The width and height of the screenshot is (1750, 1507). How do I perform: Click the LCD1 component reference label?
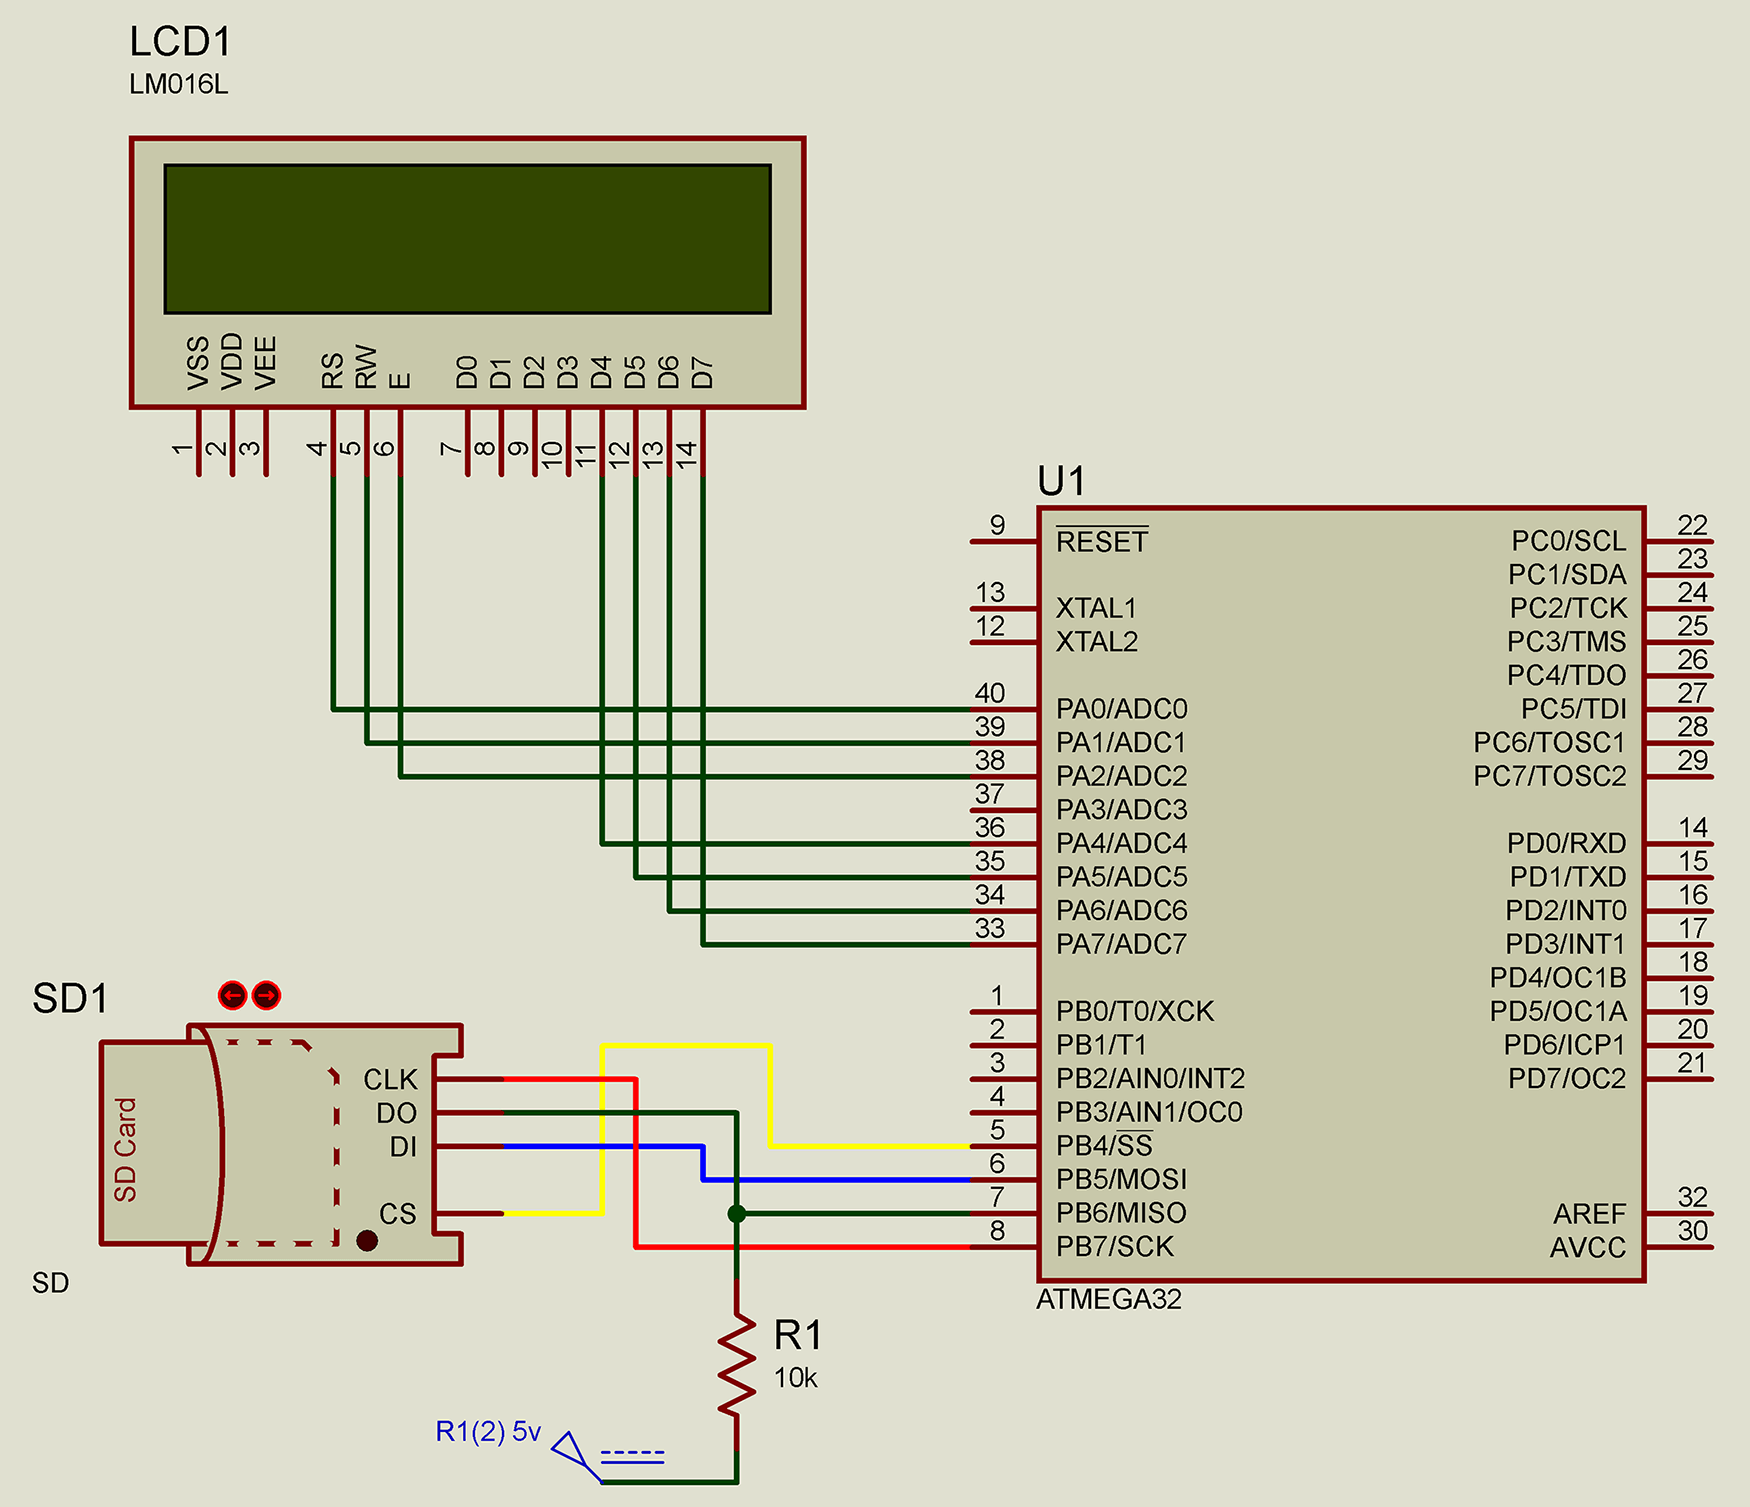[181, 42]
